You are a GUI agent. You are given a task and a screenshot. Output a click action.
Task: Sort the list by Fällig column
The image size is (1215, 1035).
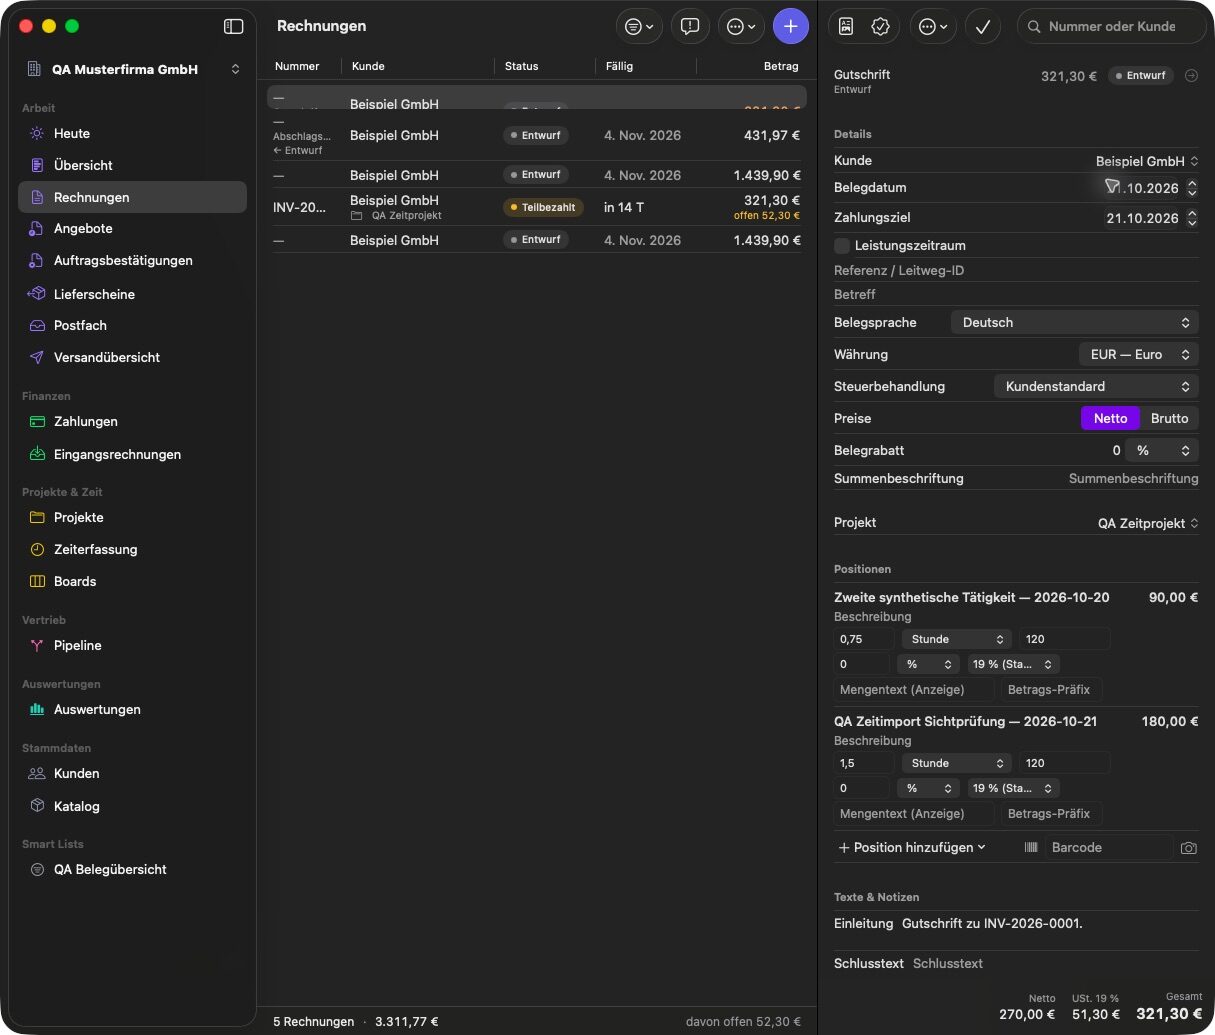619,66
